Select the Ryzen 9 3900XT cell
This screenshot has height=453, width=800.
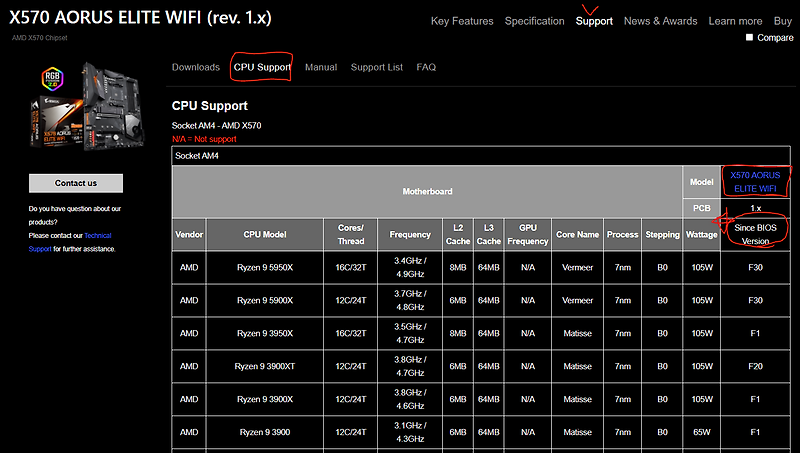[265, 366]
